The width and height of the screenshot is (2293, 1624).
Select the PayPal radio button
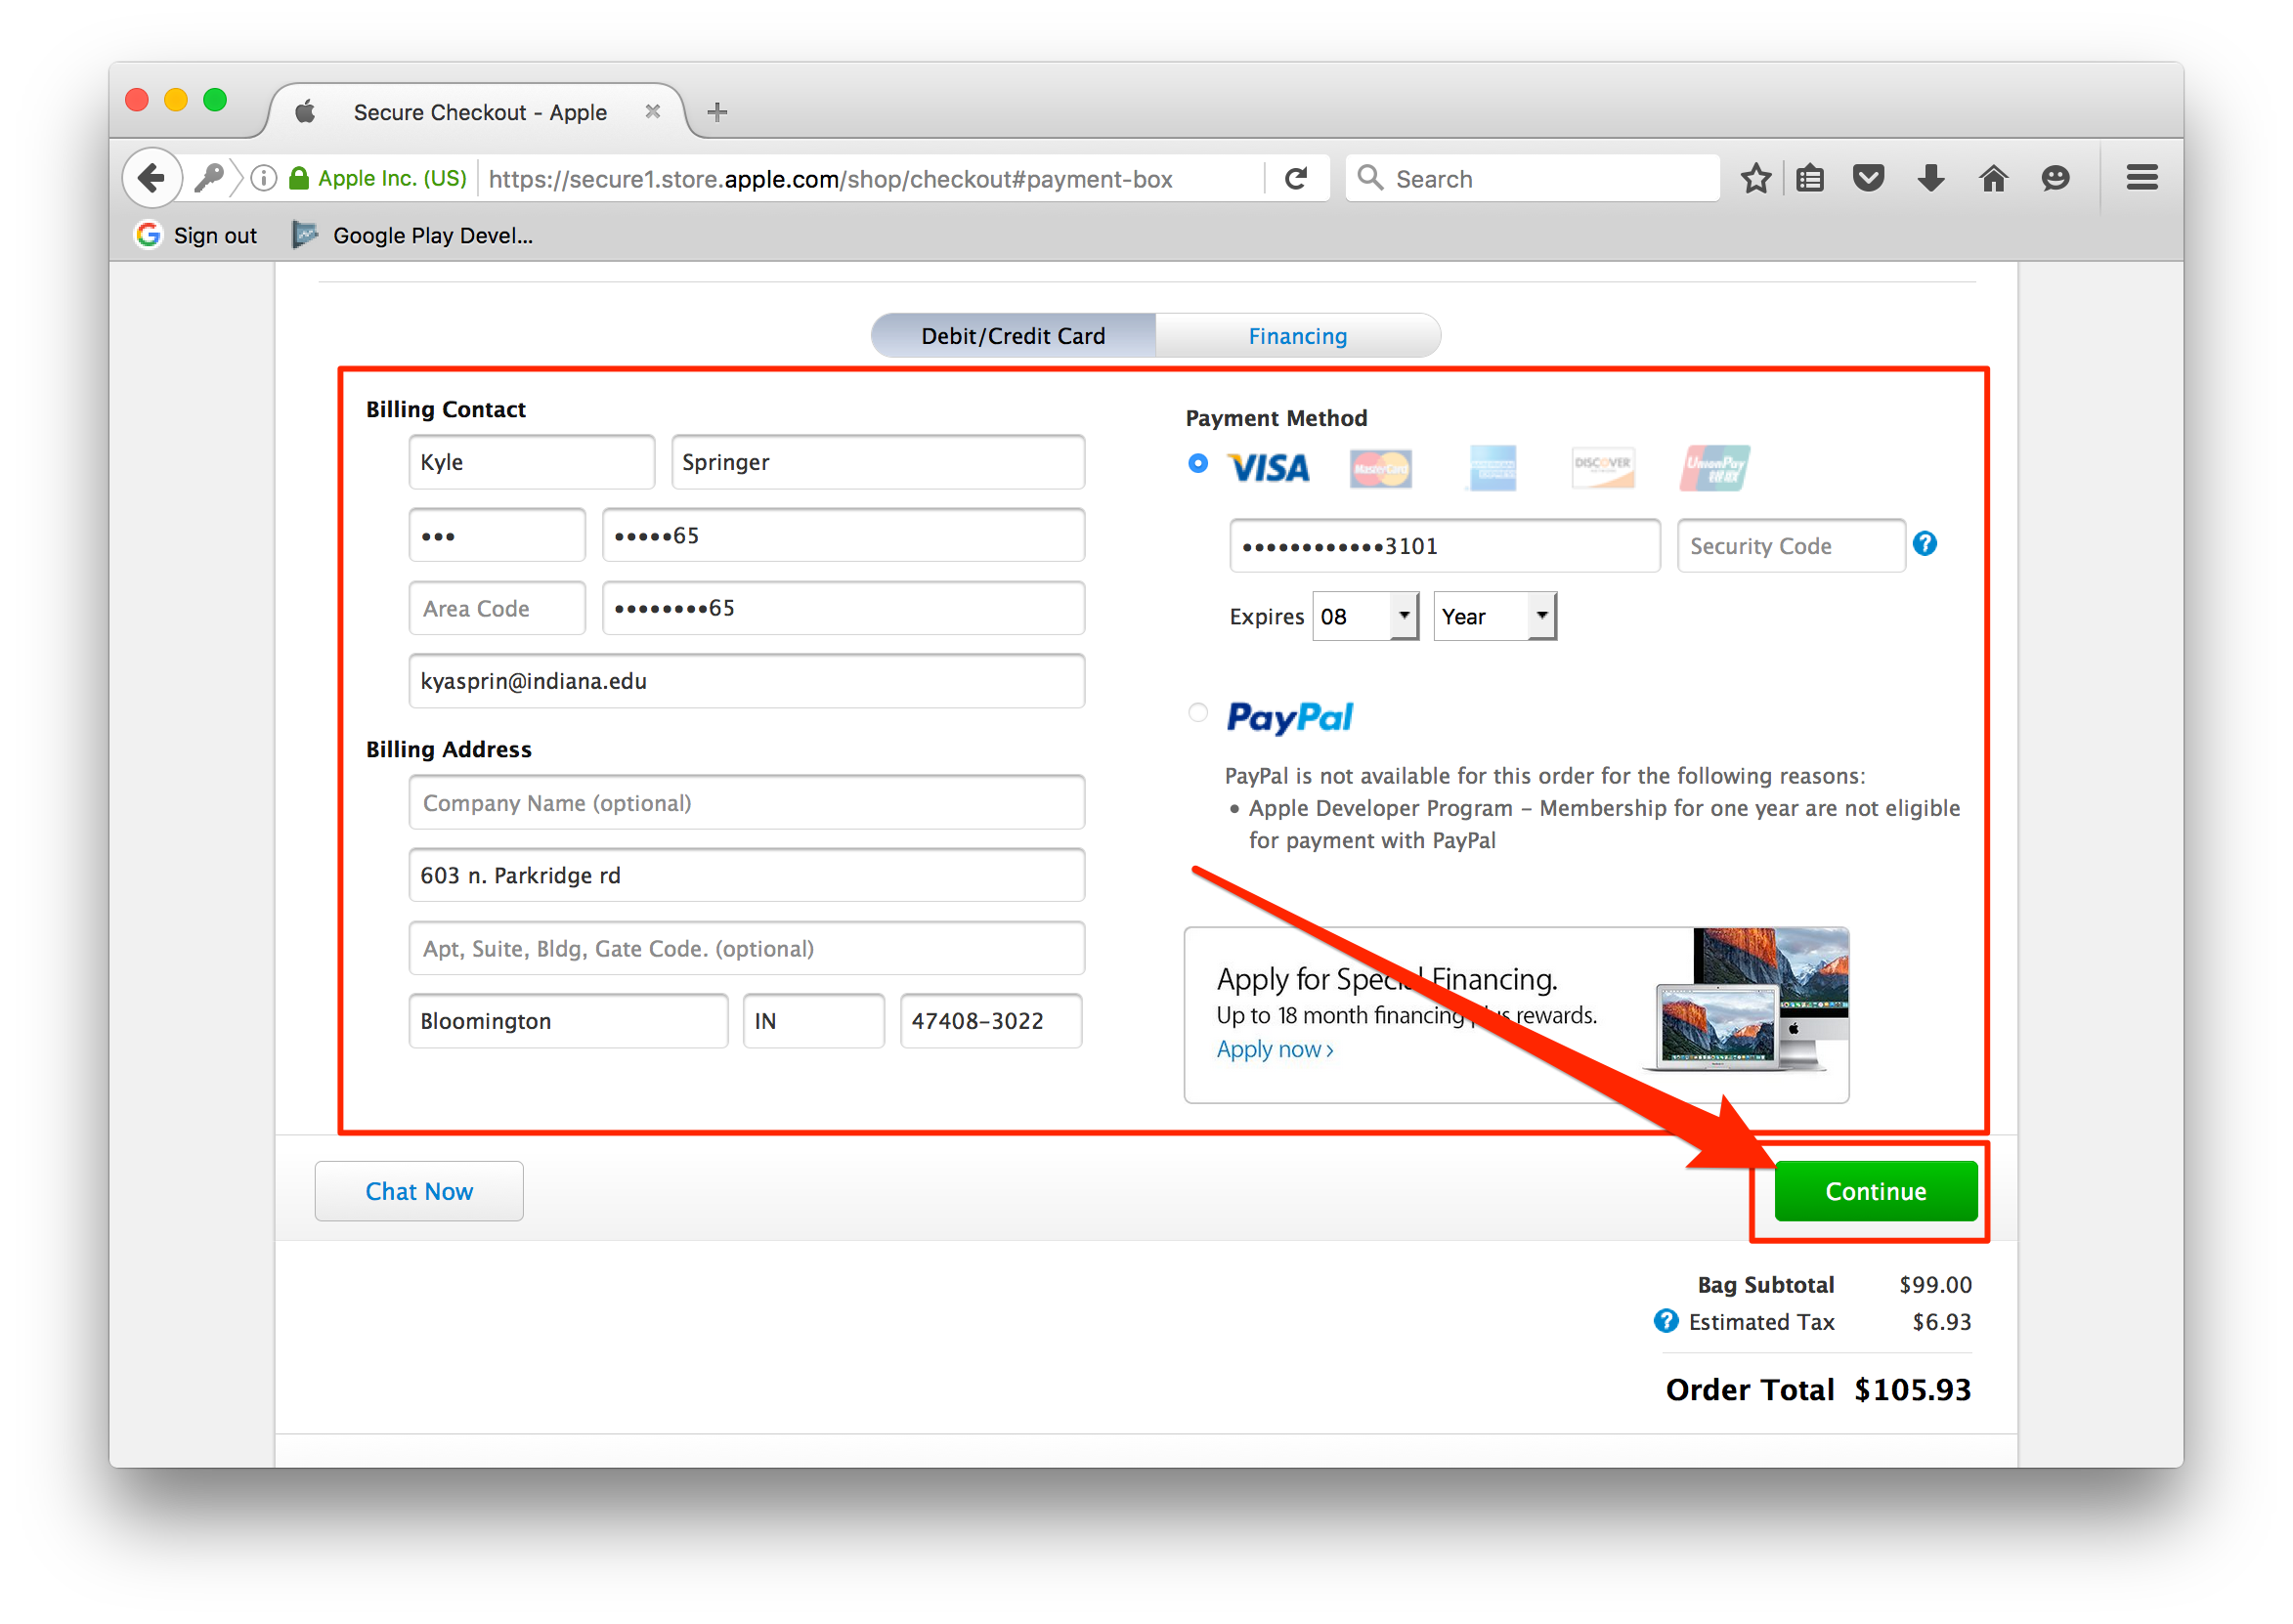[1197, 713]
